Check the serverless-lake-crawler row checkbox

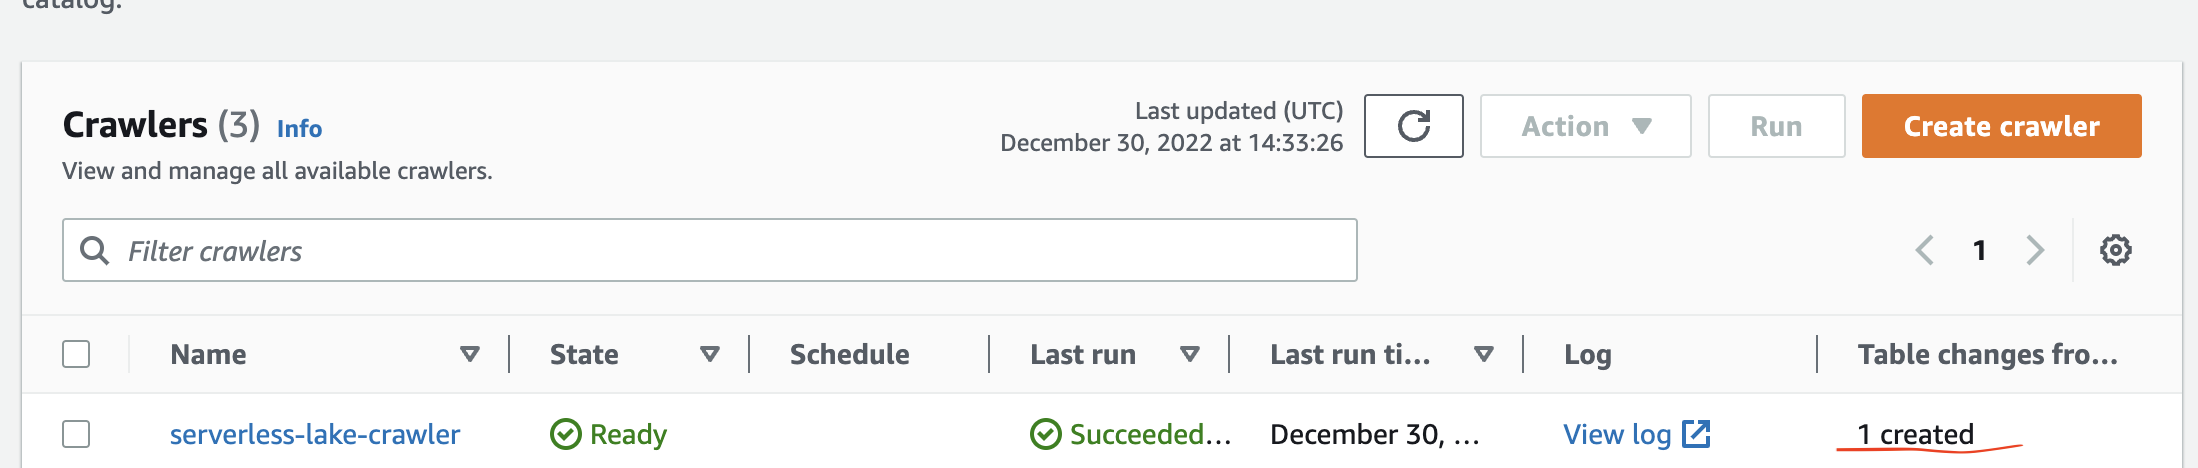click(76, 434)
